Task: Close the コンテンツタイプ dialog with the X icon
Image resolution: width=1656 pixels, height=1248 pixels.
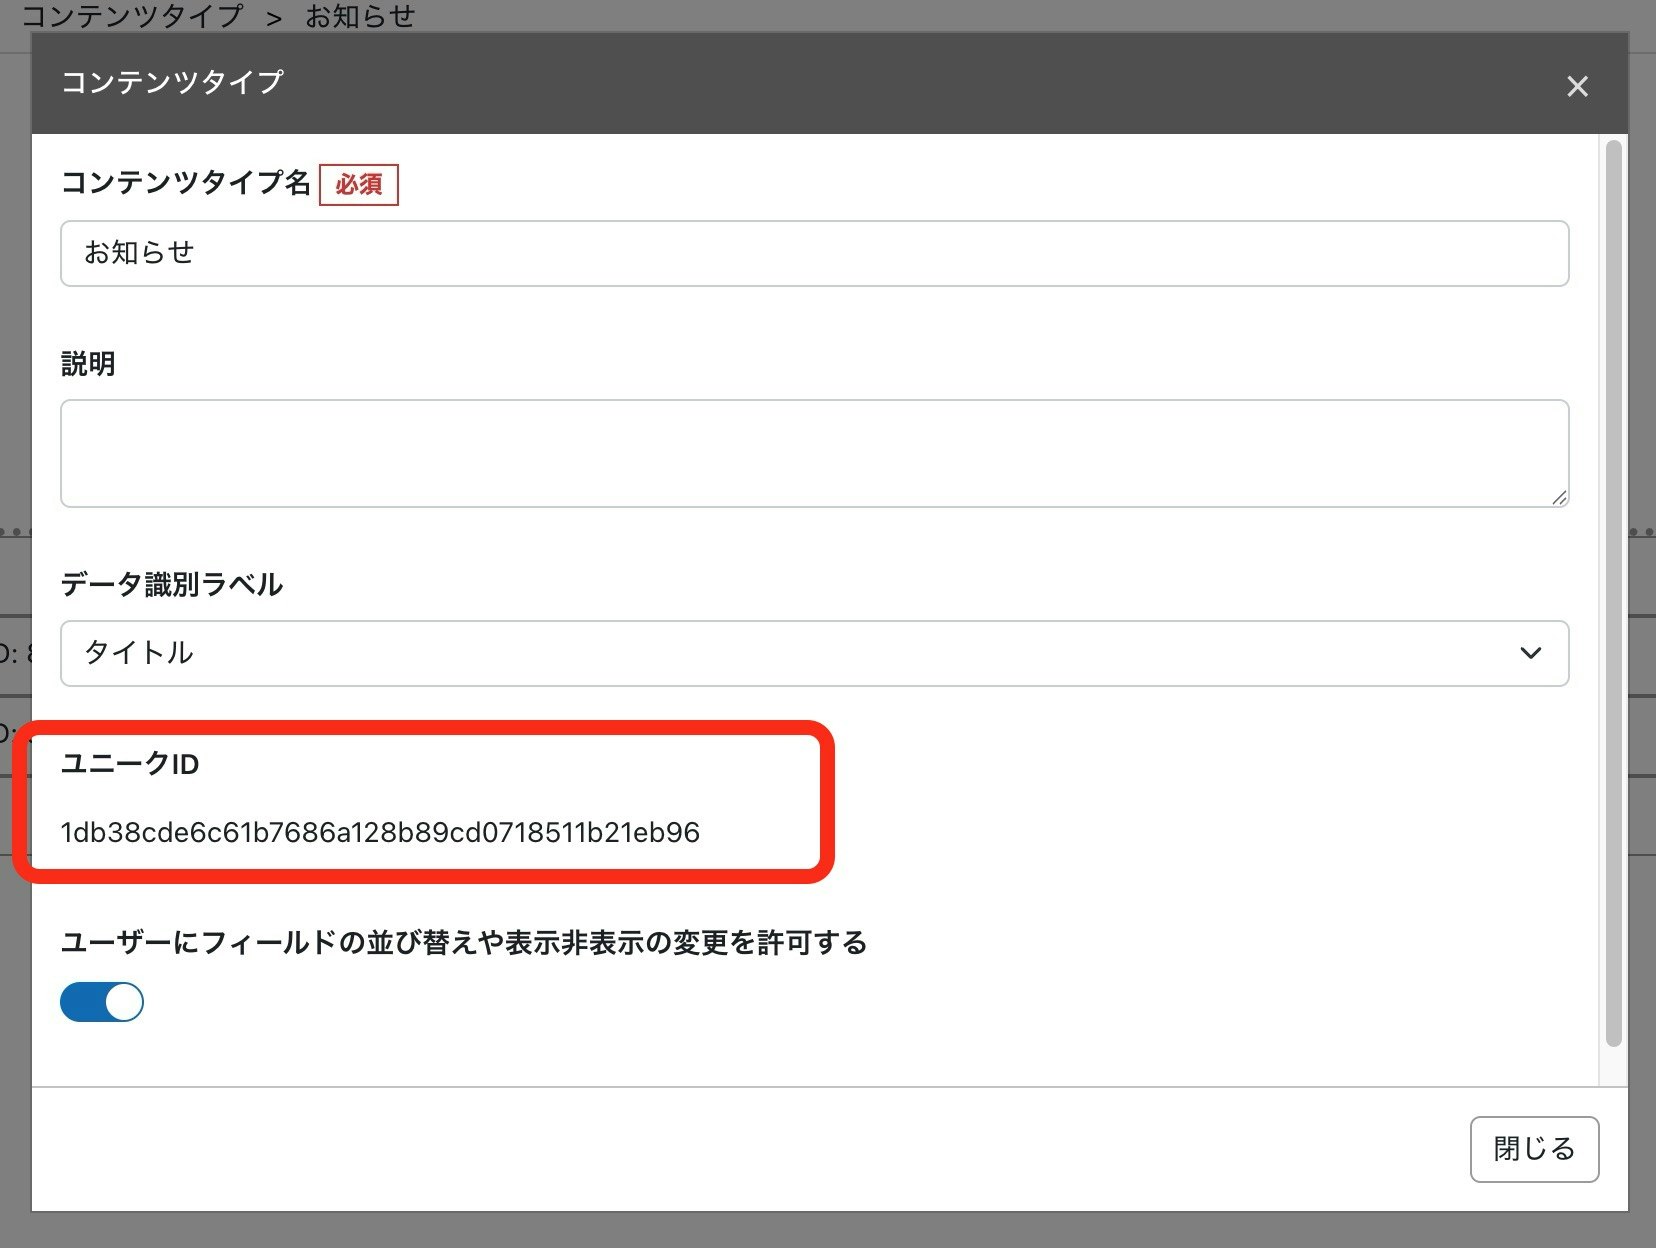Action: [x=1577, y=86]
